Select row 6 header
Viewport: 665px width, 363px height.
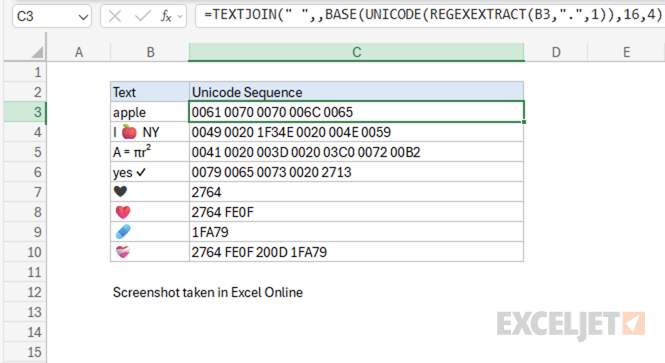pyautogui.click(x=25, y=172)
